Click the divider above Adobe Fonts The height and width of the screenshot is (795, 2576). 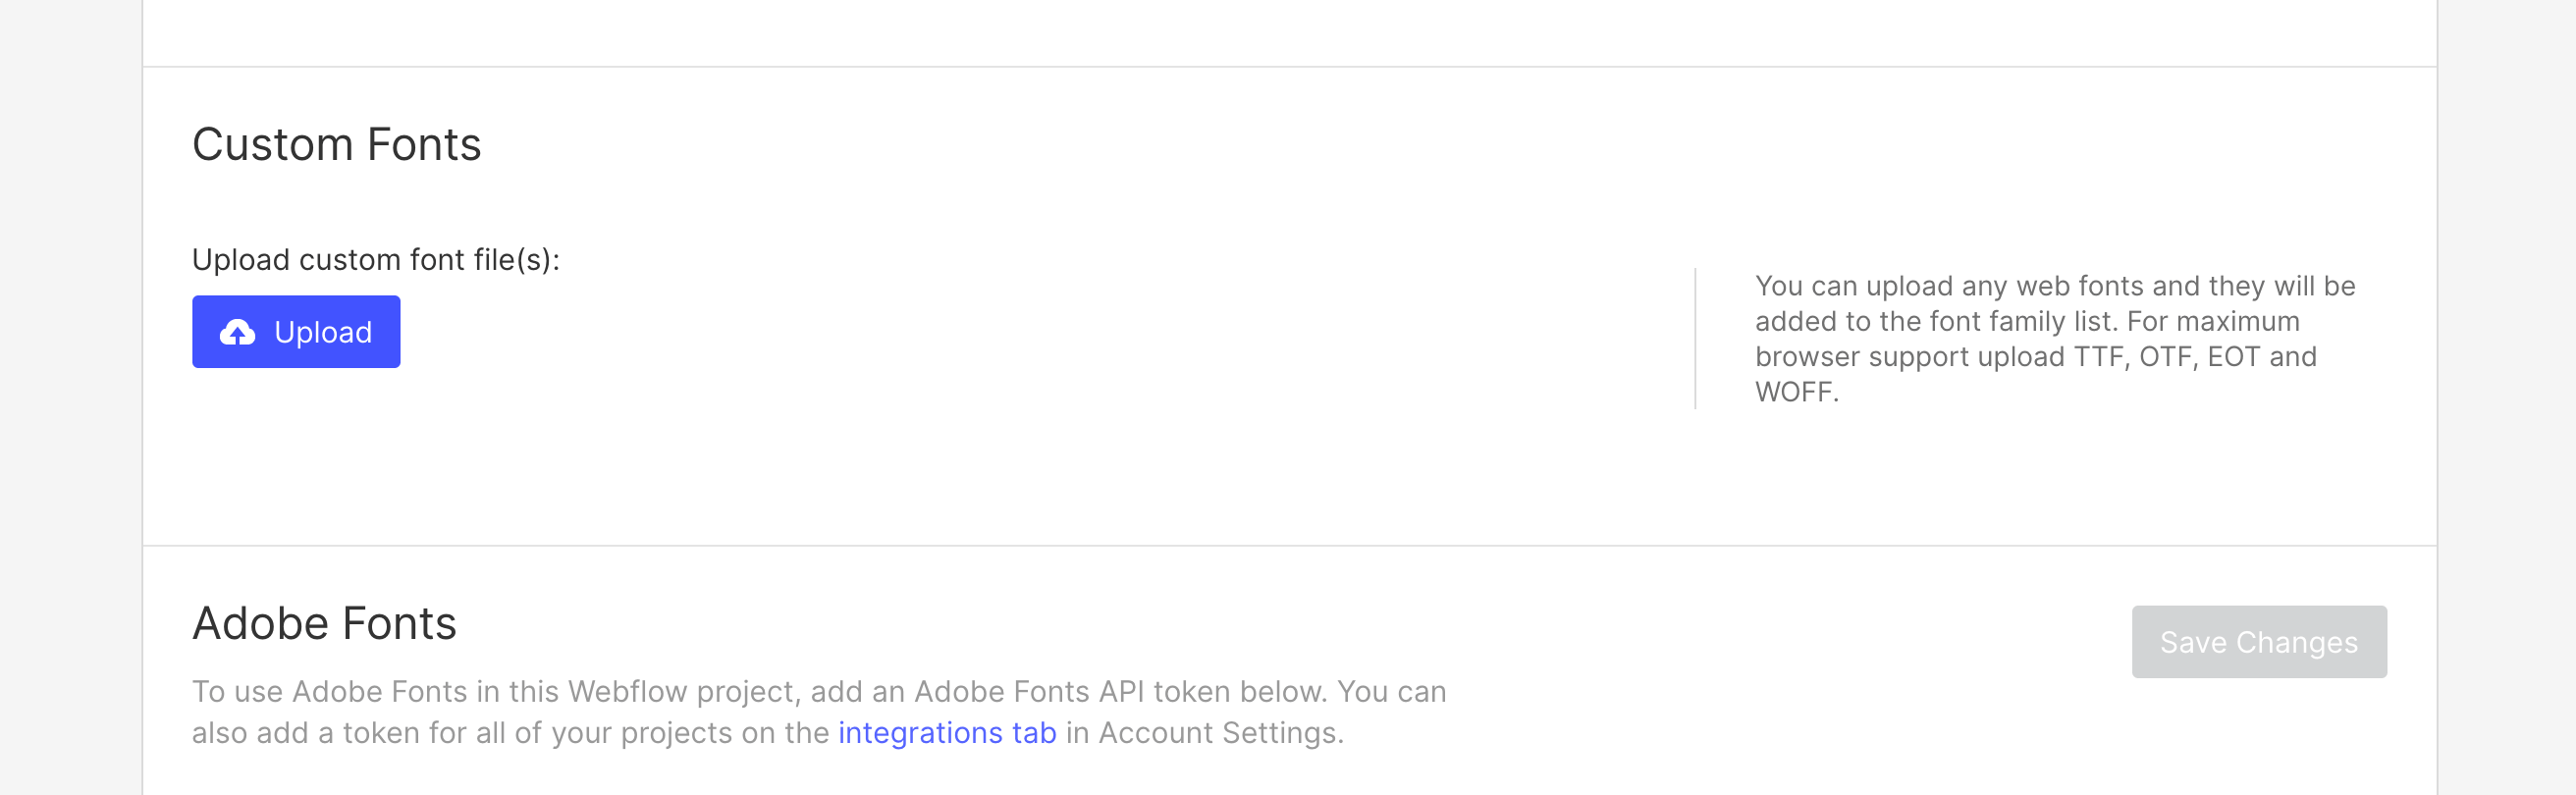[x=1288, y=548]
